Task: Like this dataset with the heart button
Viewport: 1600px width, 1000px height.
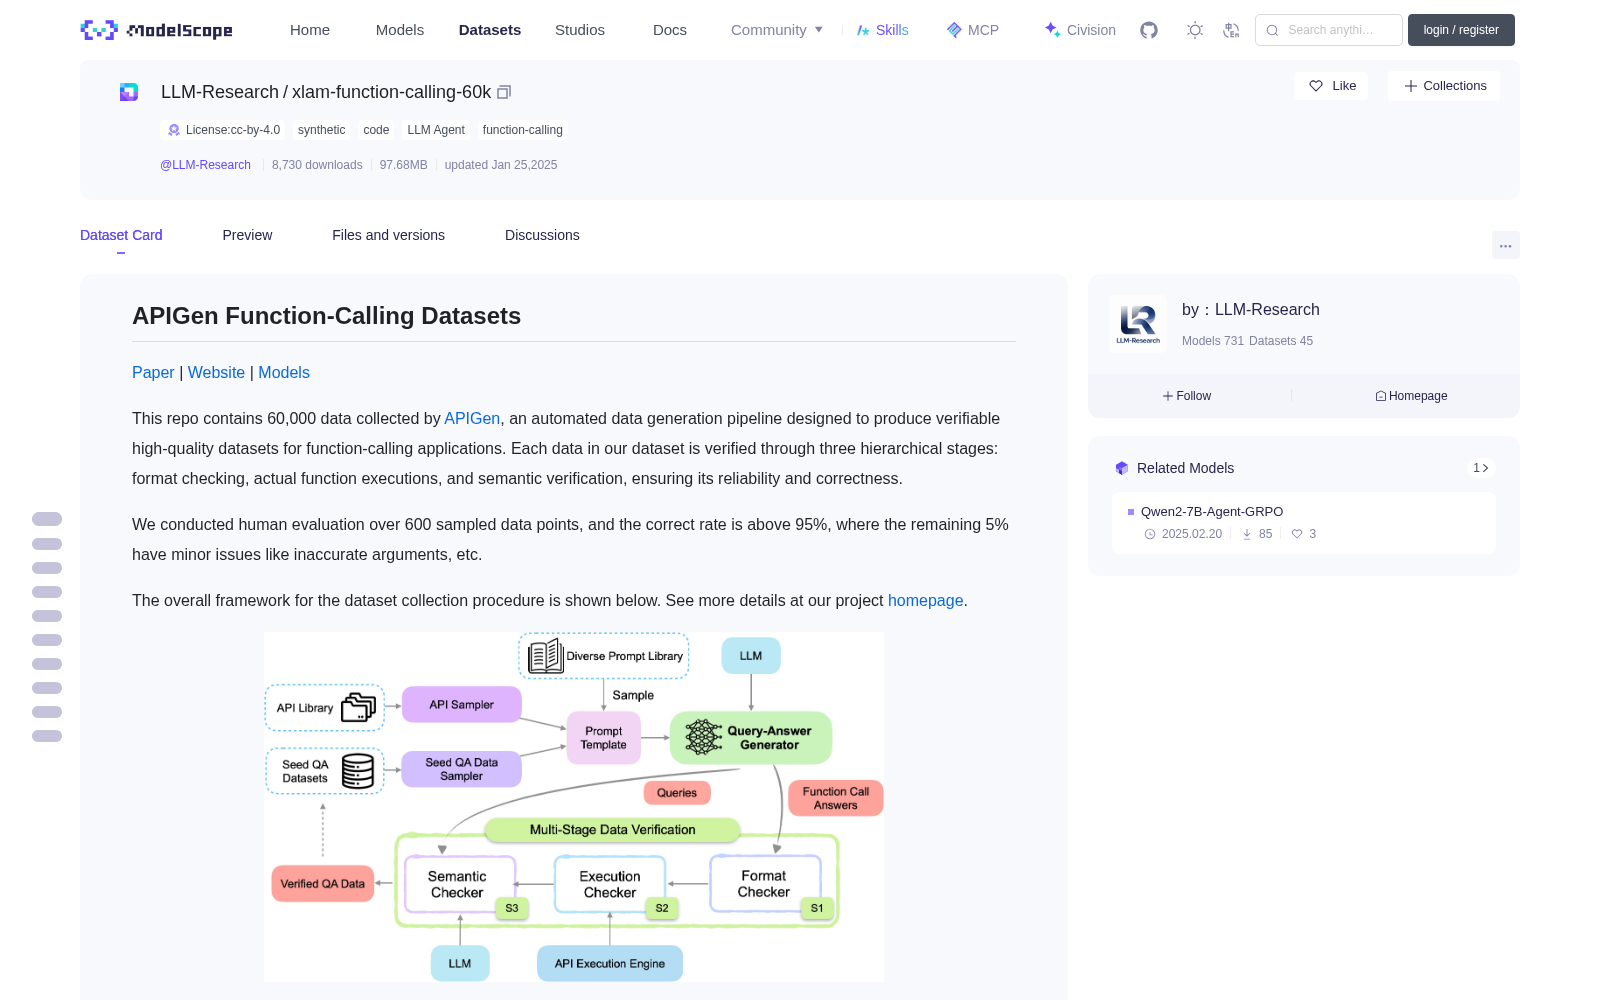Action: click(1332, 86)
